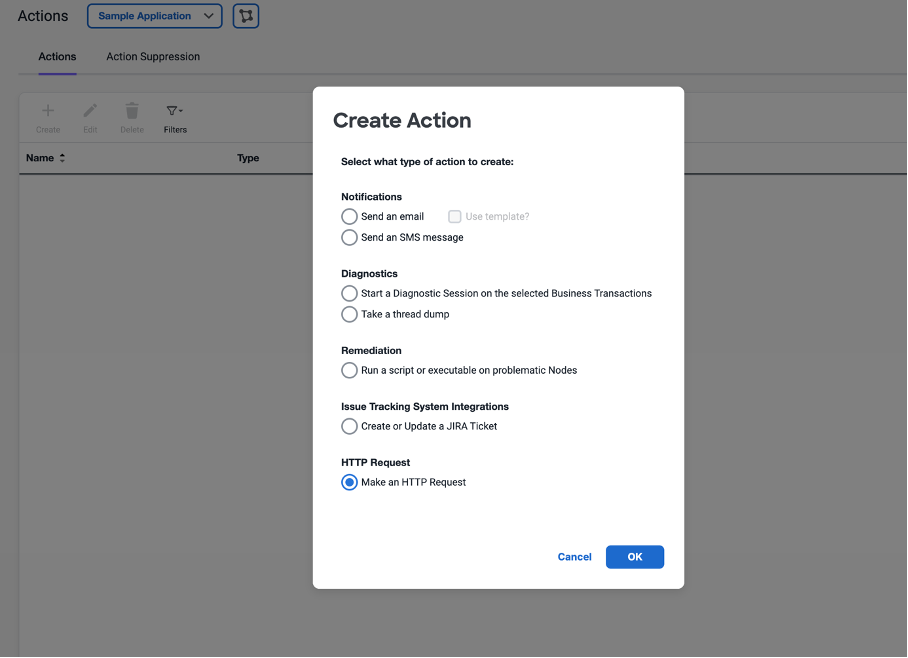Tick the Use template checkbox
908x658 pixels.
point(455,216)
